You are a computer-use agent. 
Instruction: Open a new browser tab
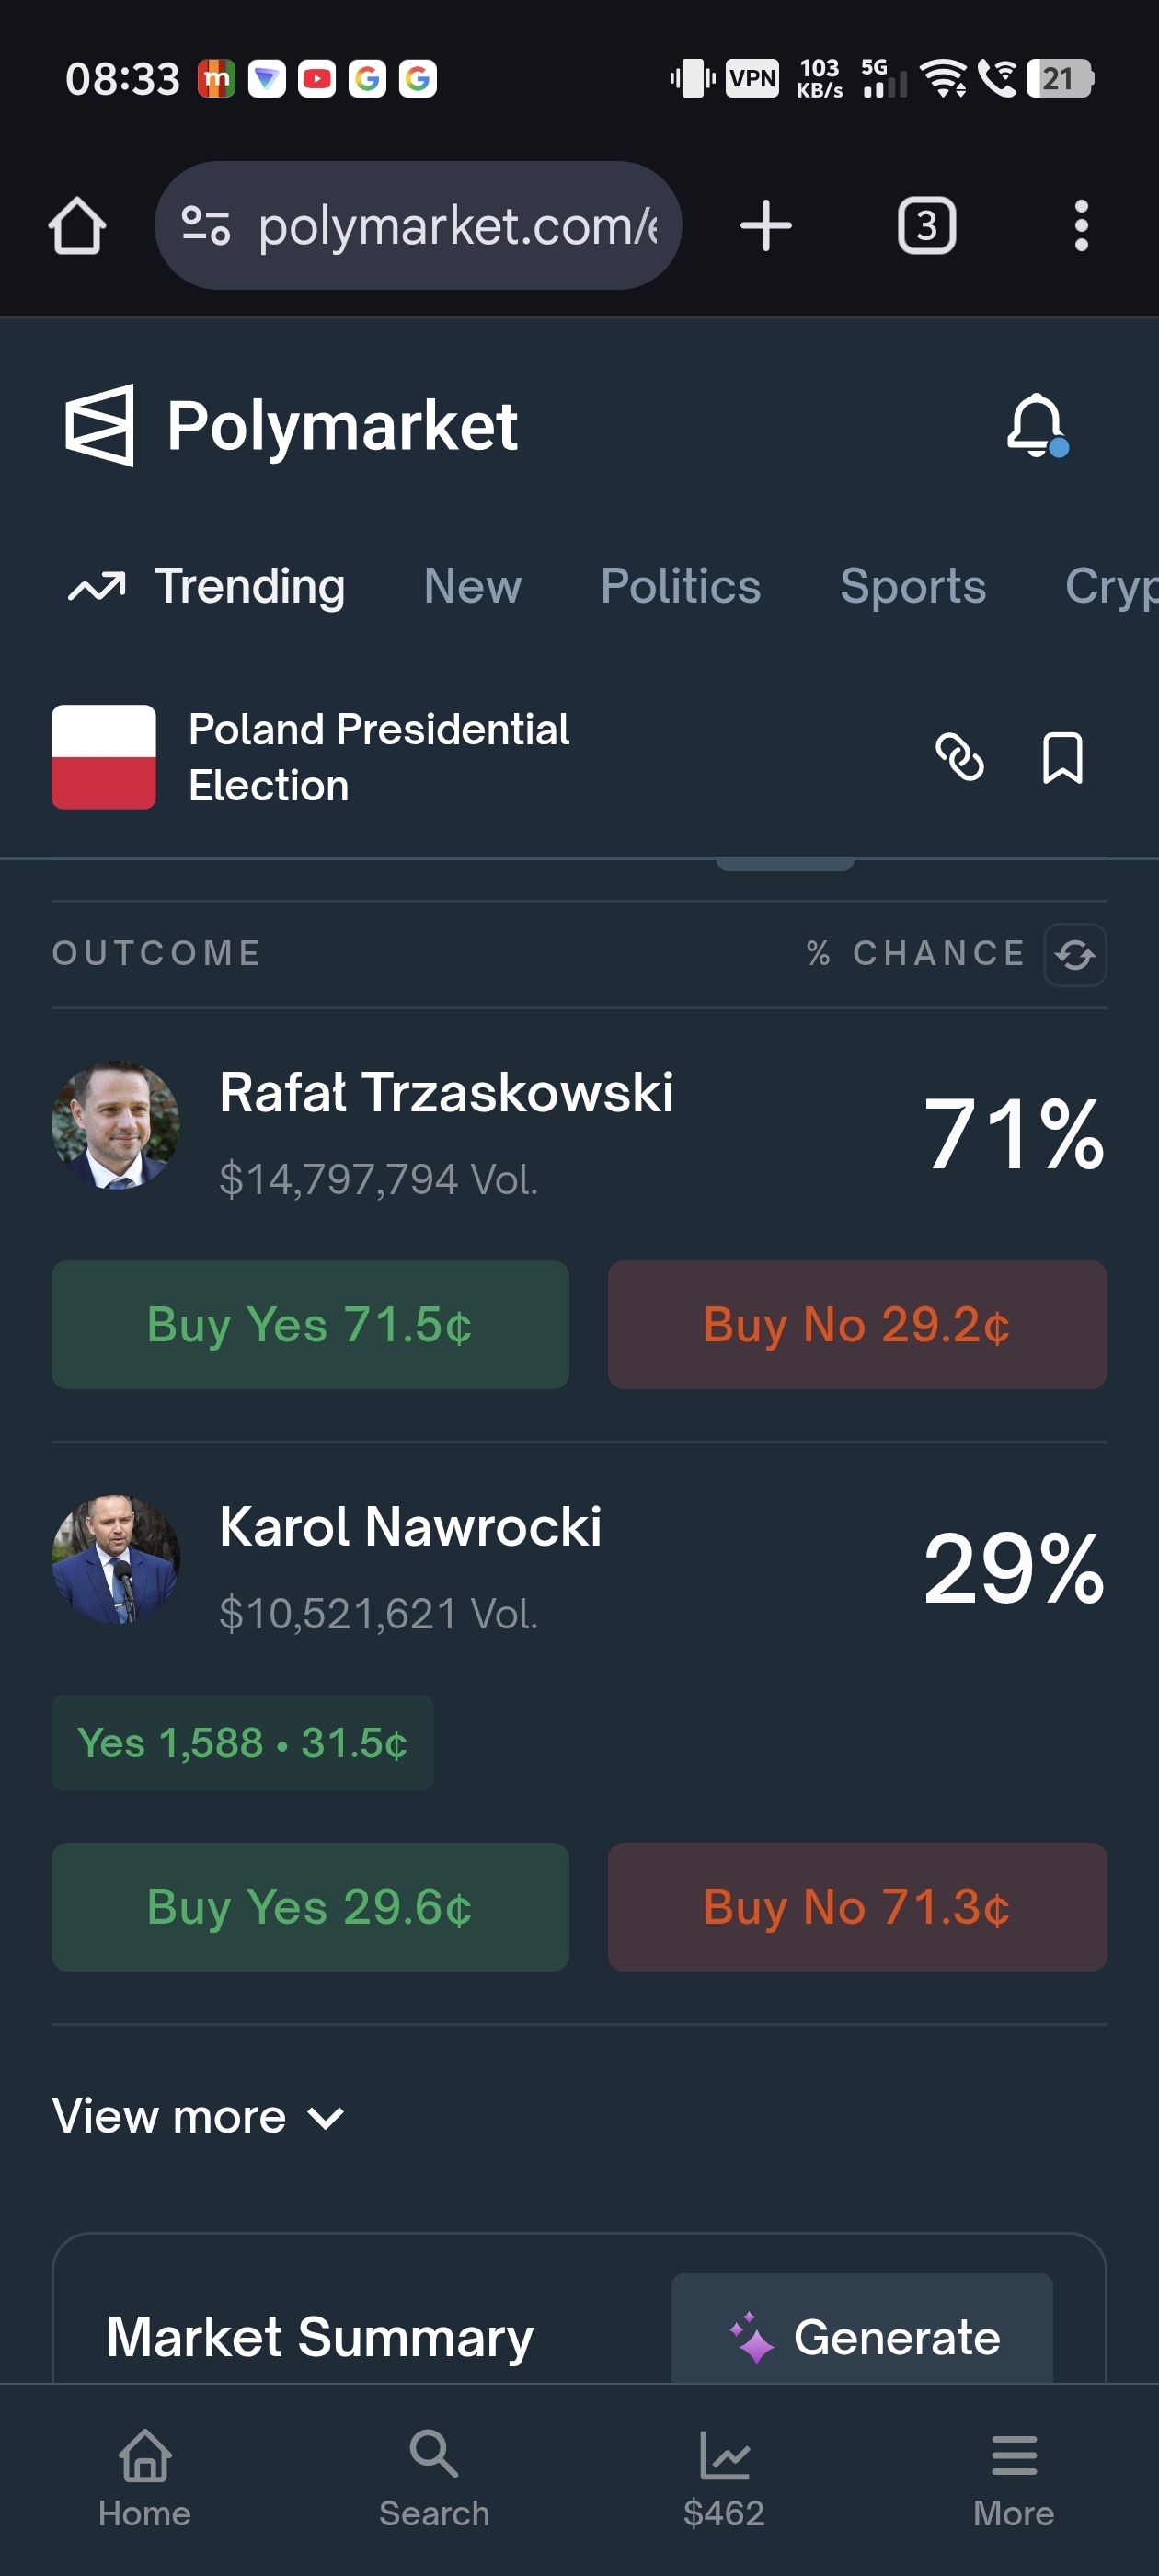pyautogui.click(x=766, y=226)
